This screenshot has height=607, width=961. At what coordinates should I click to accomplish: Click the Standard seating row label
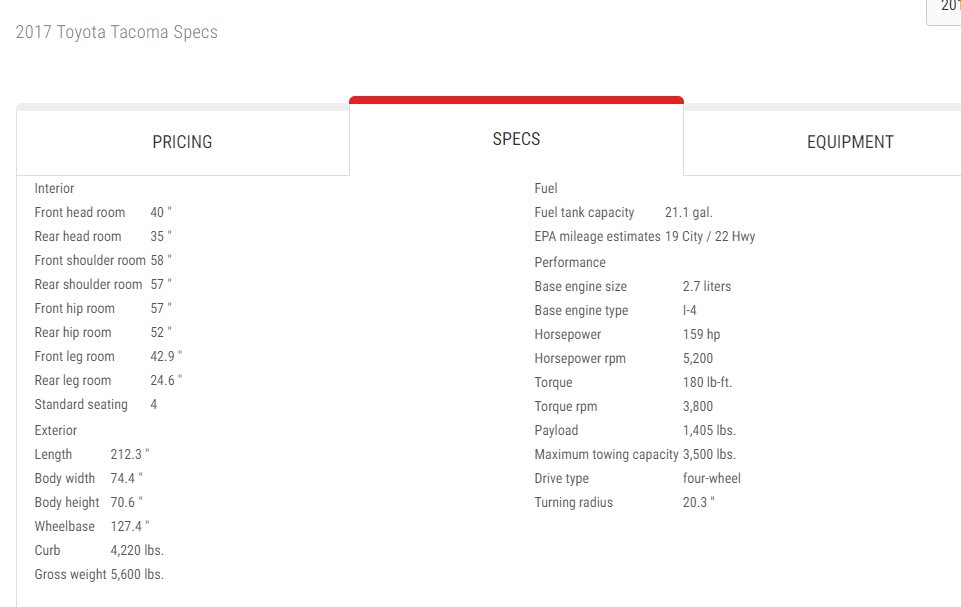coord(81,405)
